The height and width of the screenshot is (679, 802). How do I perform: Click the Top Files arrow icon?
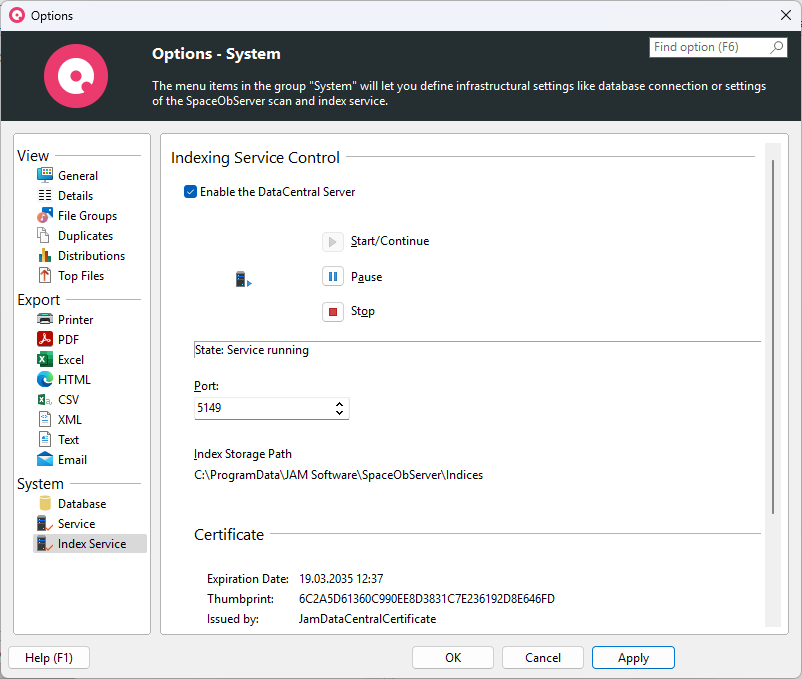(45, 275)
